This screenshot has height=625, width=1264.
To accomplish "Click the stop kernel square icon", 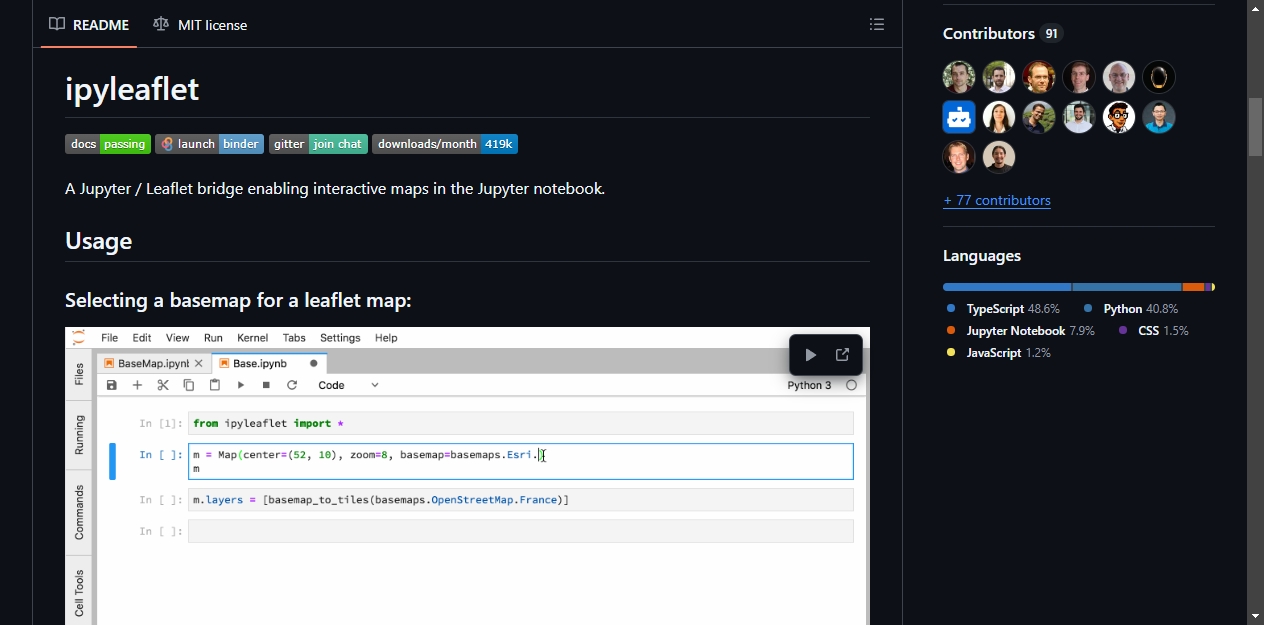I will pyautogui.click(x=266, y=385).
